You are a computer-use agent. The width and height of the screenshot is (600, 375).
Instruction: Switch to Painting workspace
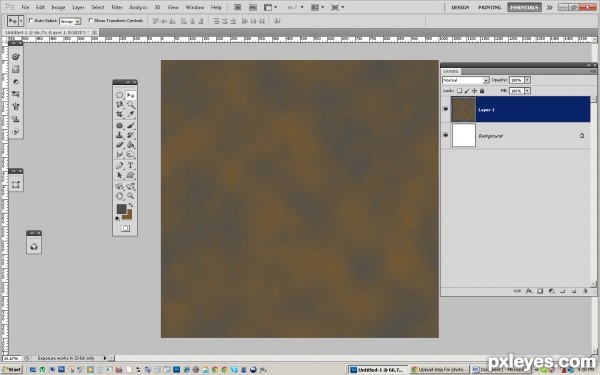pos(489,7)
